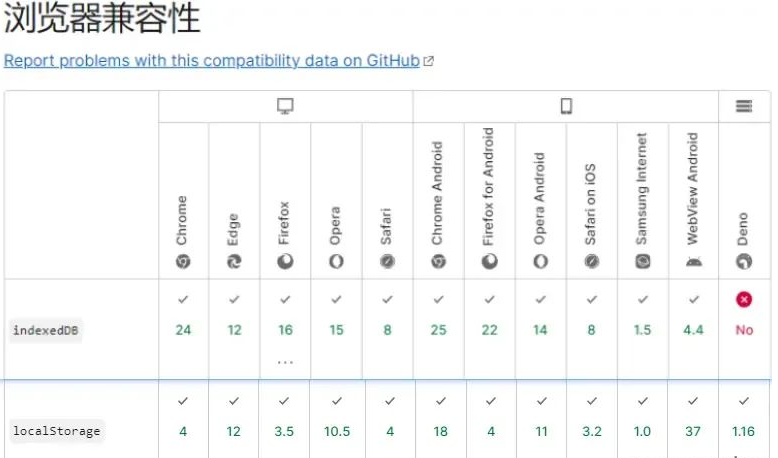Click the Deno runtime icon

click(744, 261)
